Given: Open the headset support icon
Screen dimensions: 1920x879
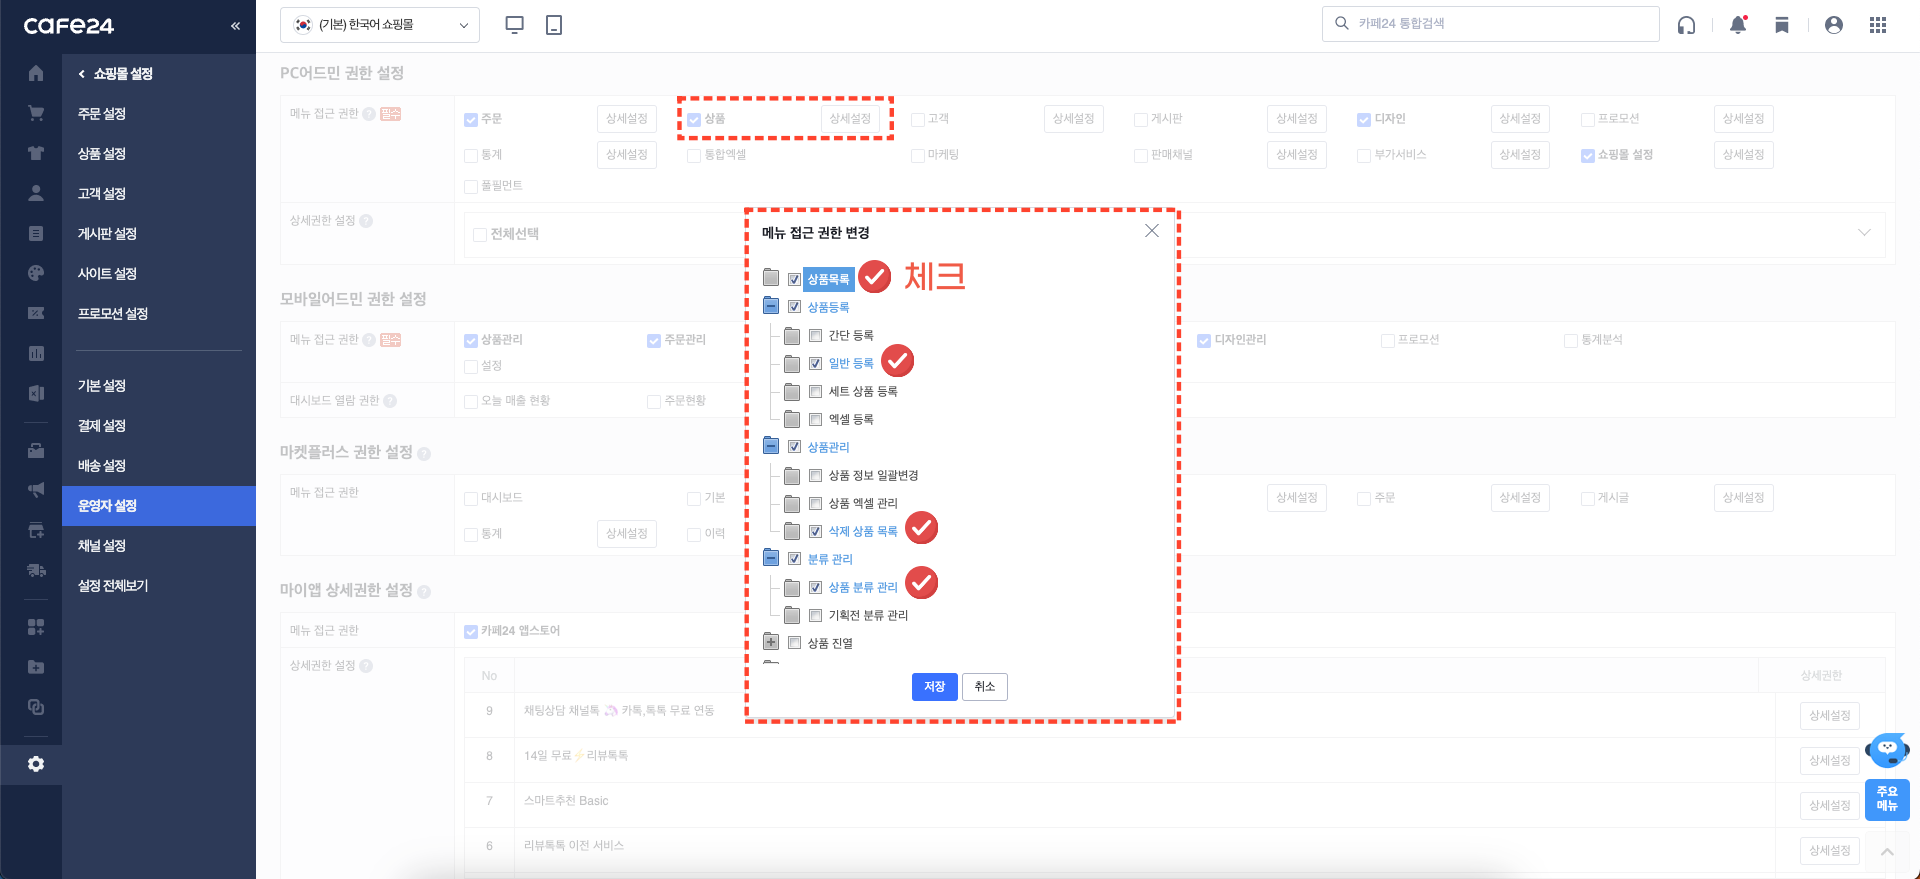Looking at the screenshot, I should tap(1686, 25).
